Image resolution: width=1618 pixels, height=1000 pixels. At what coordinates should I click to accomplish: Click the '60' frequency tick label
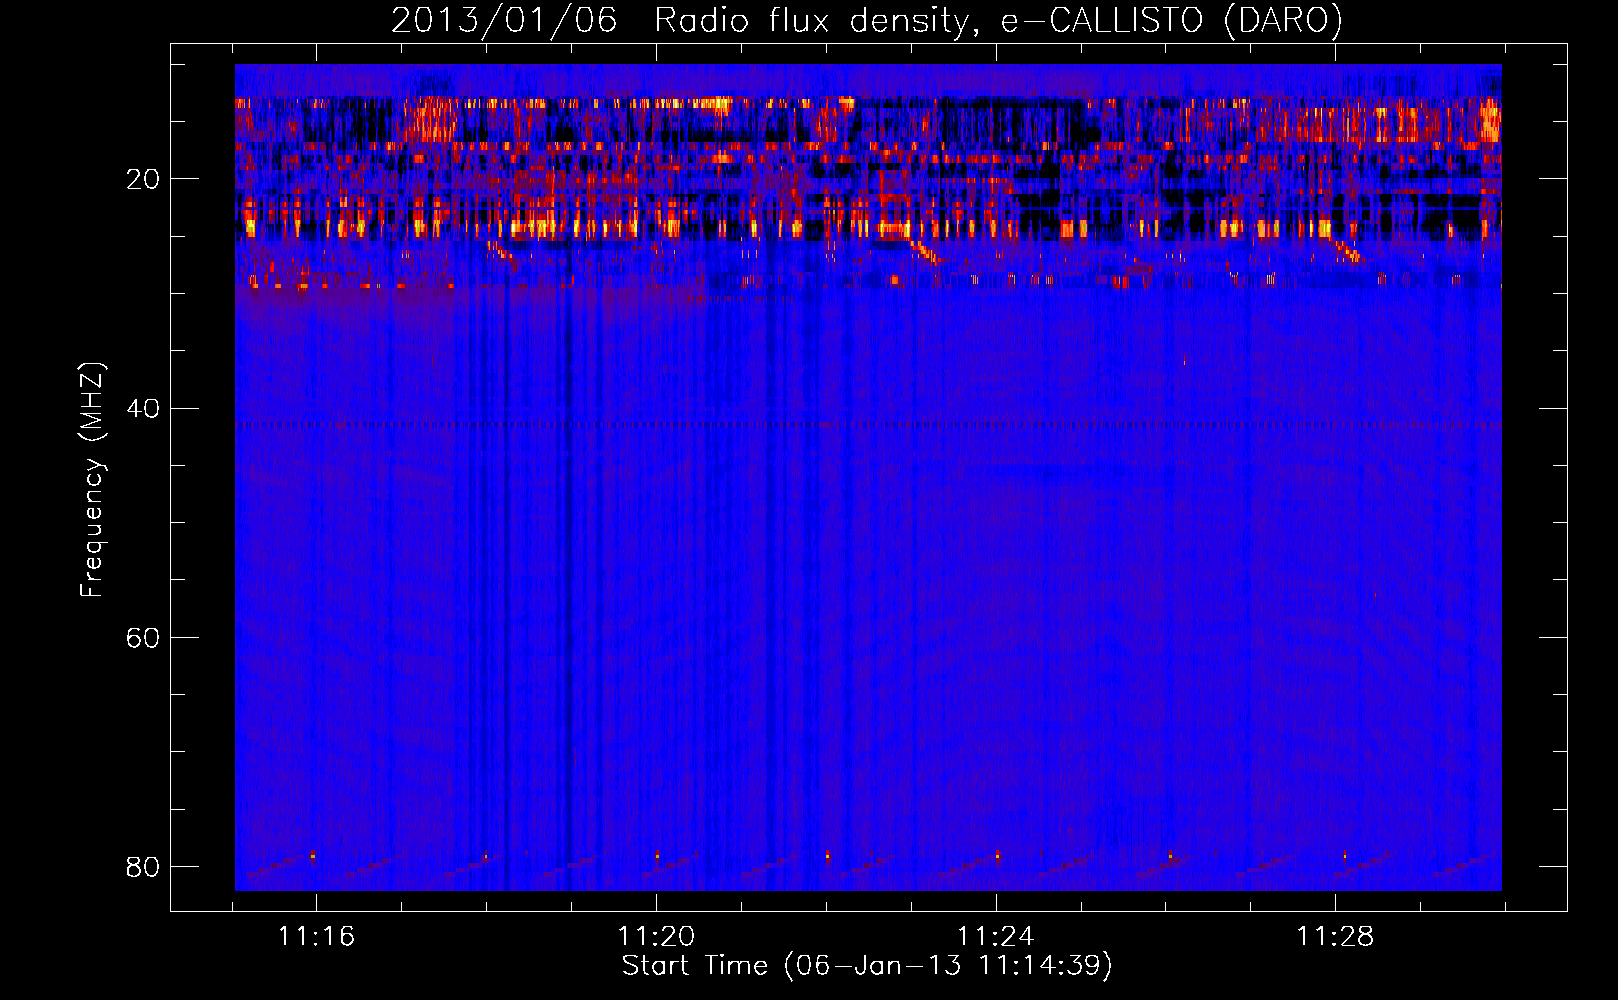143,637
